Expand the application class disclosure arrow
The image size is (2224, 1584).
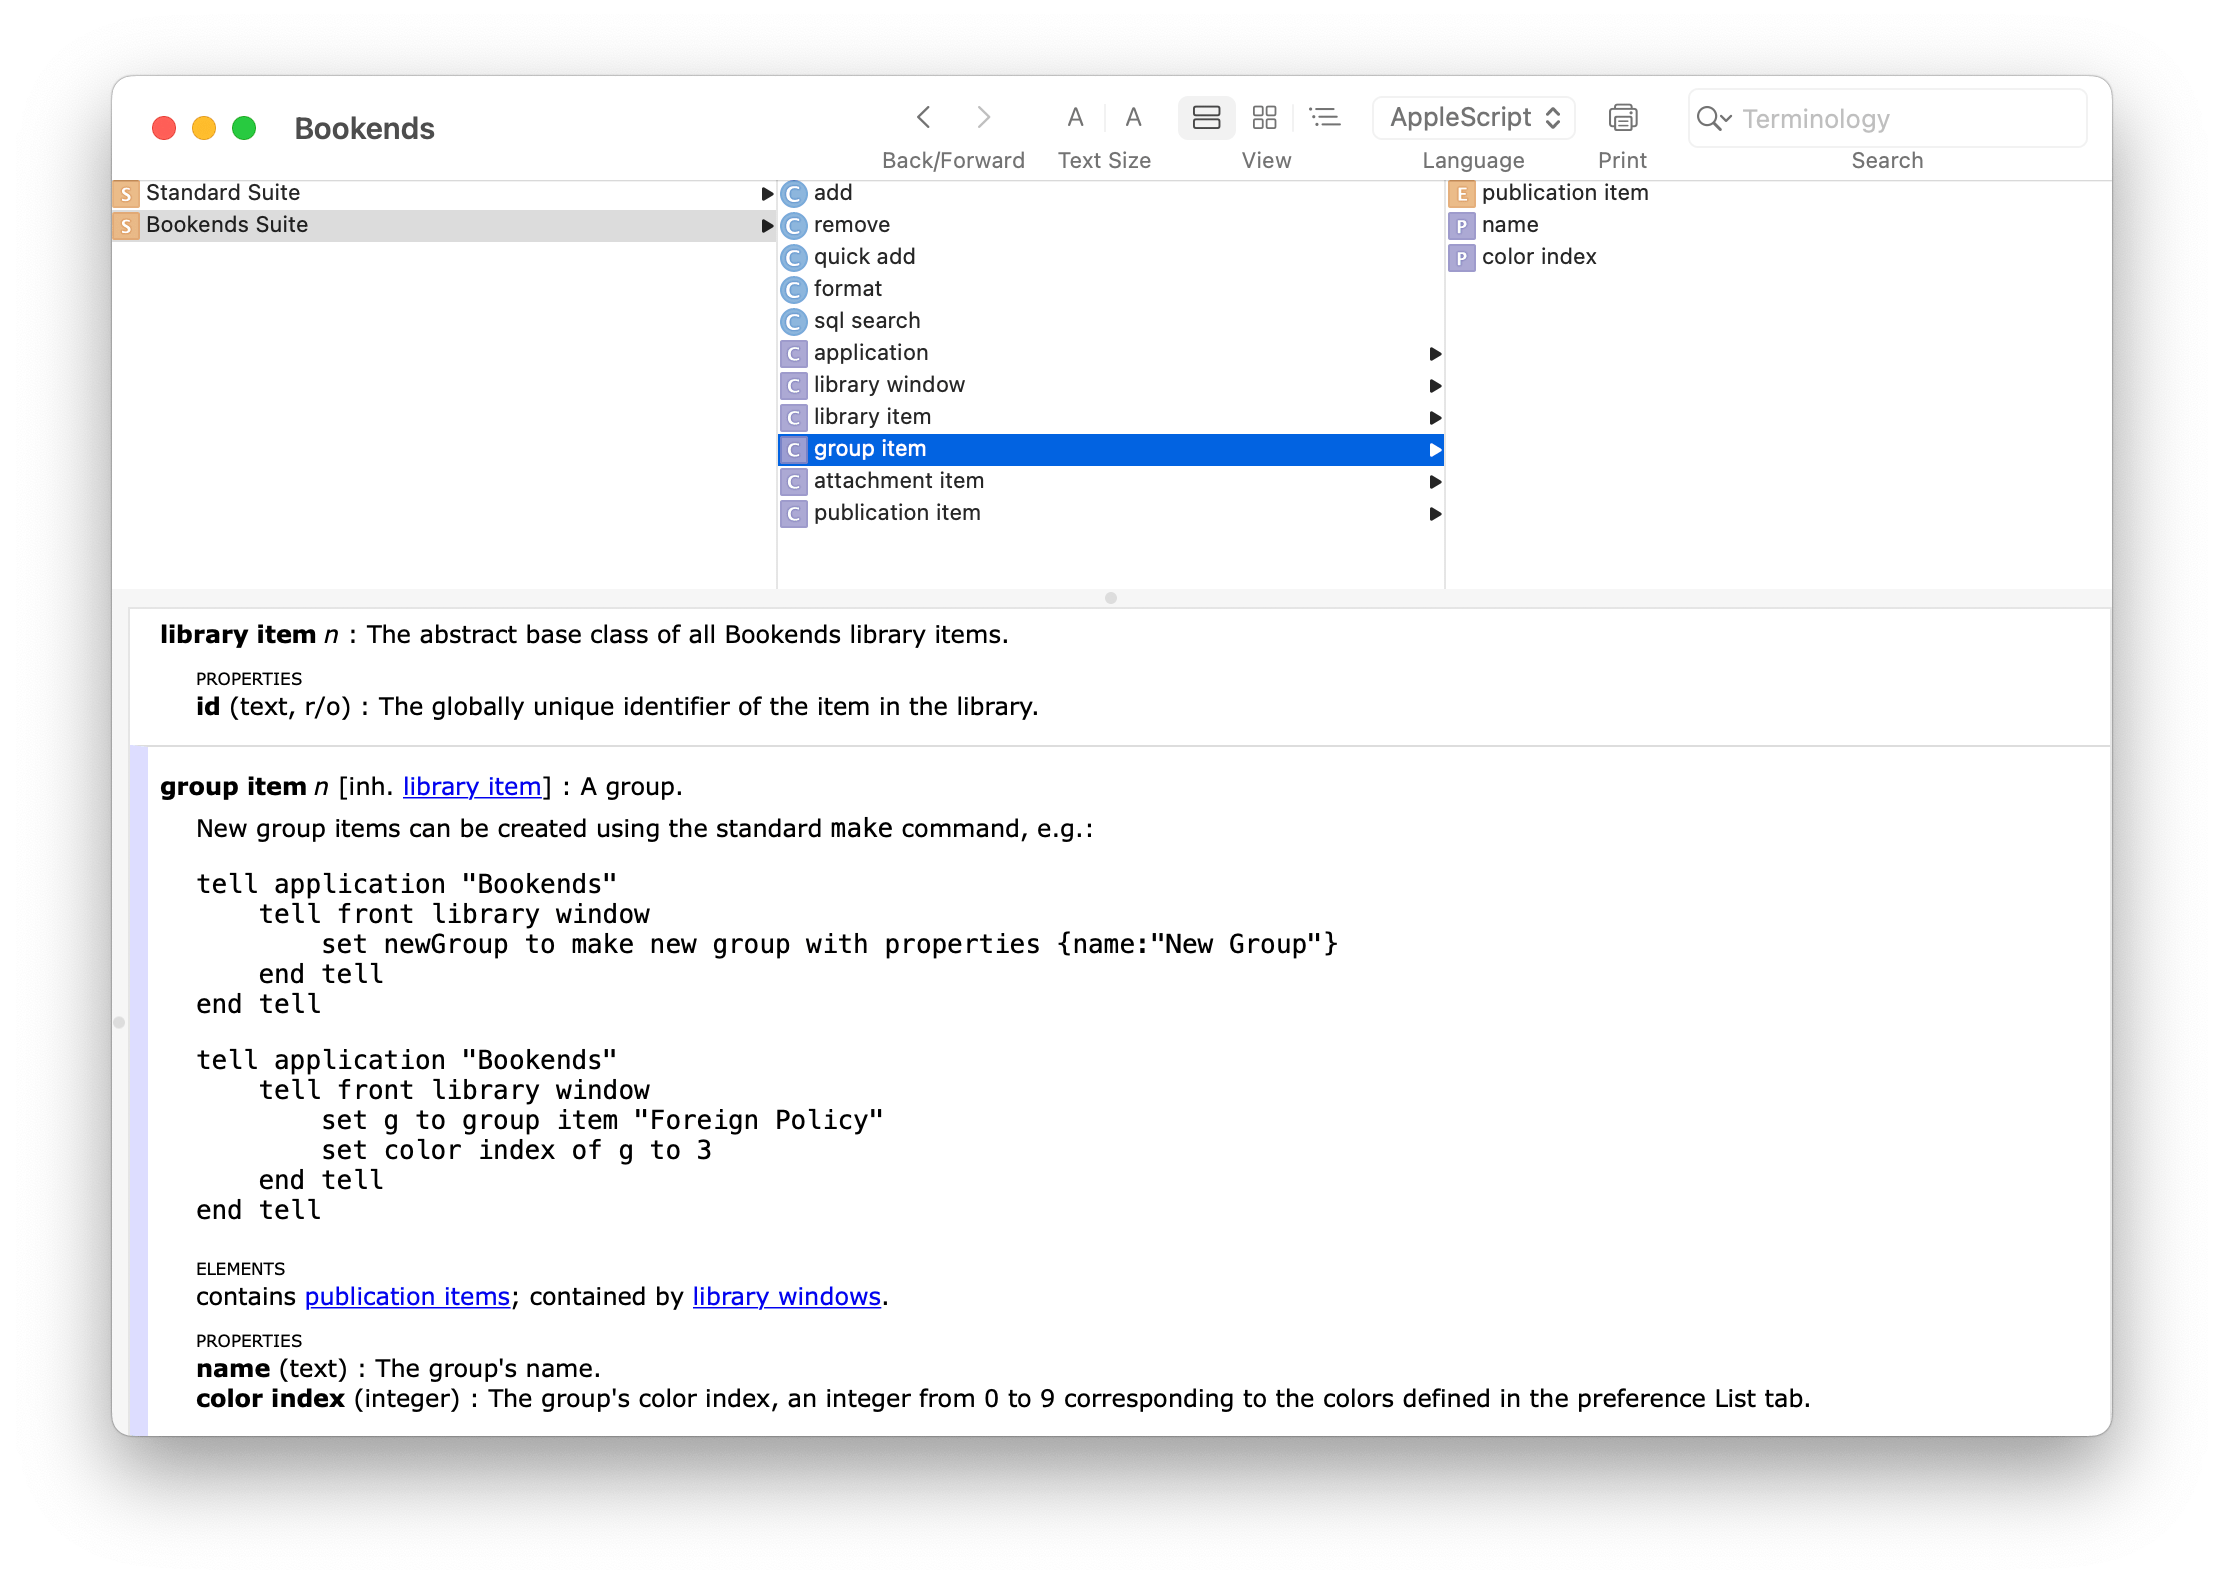[x=1436, y=353]
